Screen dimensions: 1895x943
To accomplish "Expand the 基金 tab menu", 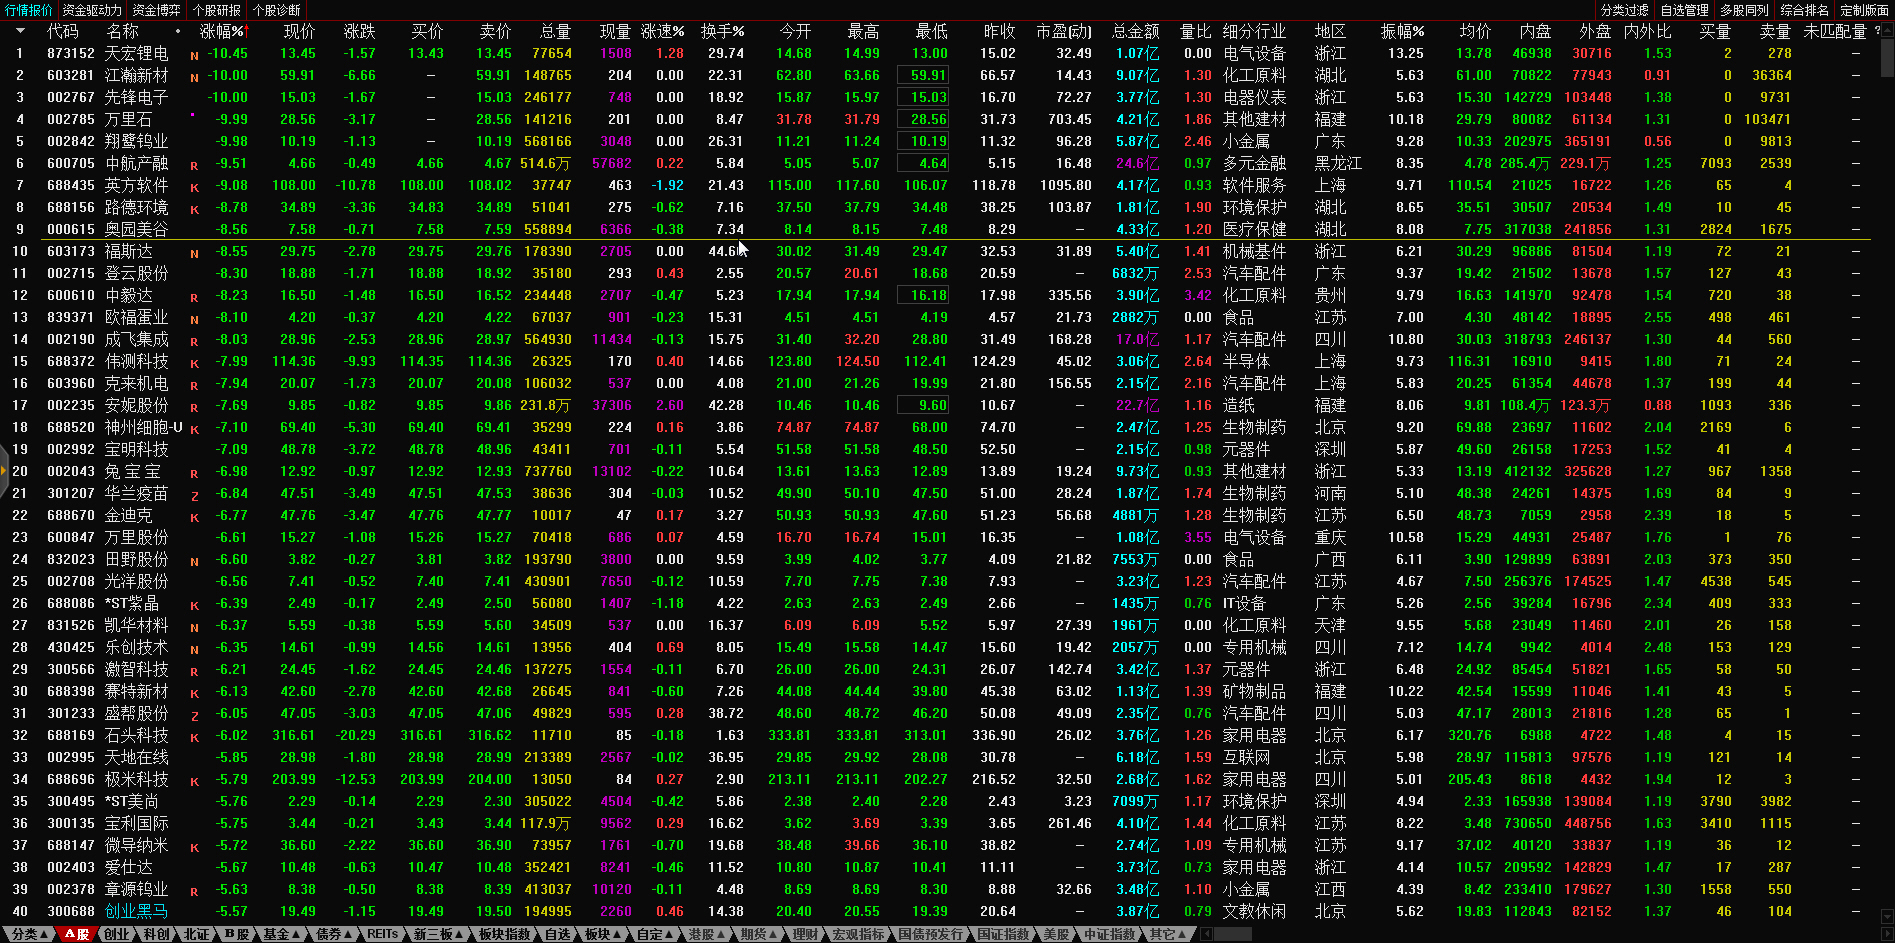I will (281, 934).
